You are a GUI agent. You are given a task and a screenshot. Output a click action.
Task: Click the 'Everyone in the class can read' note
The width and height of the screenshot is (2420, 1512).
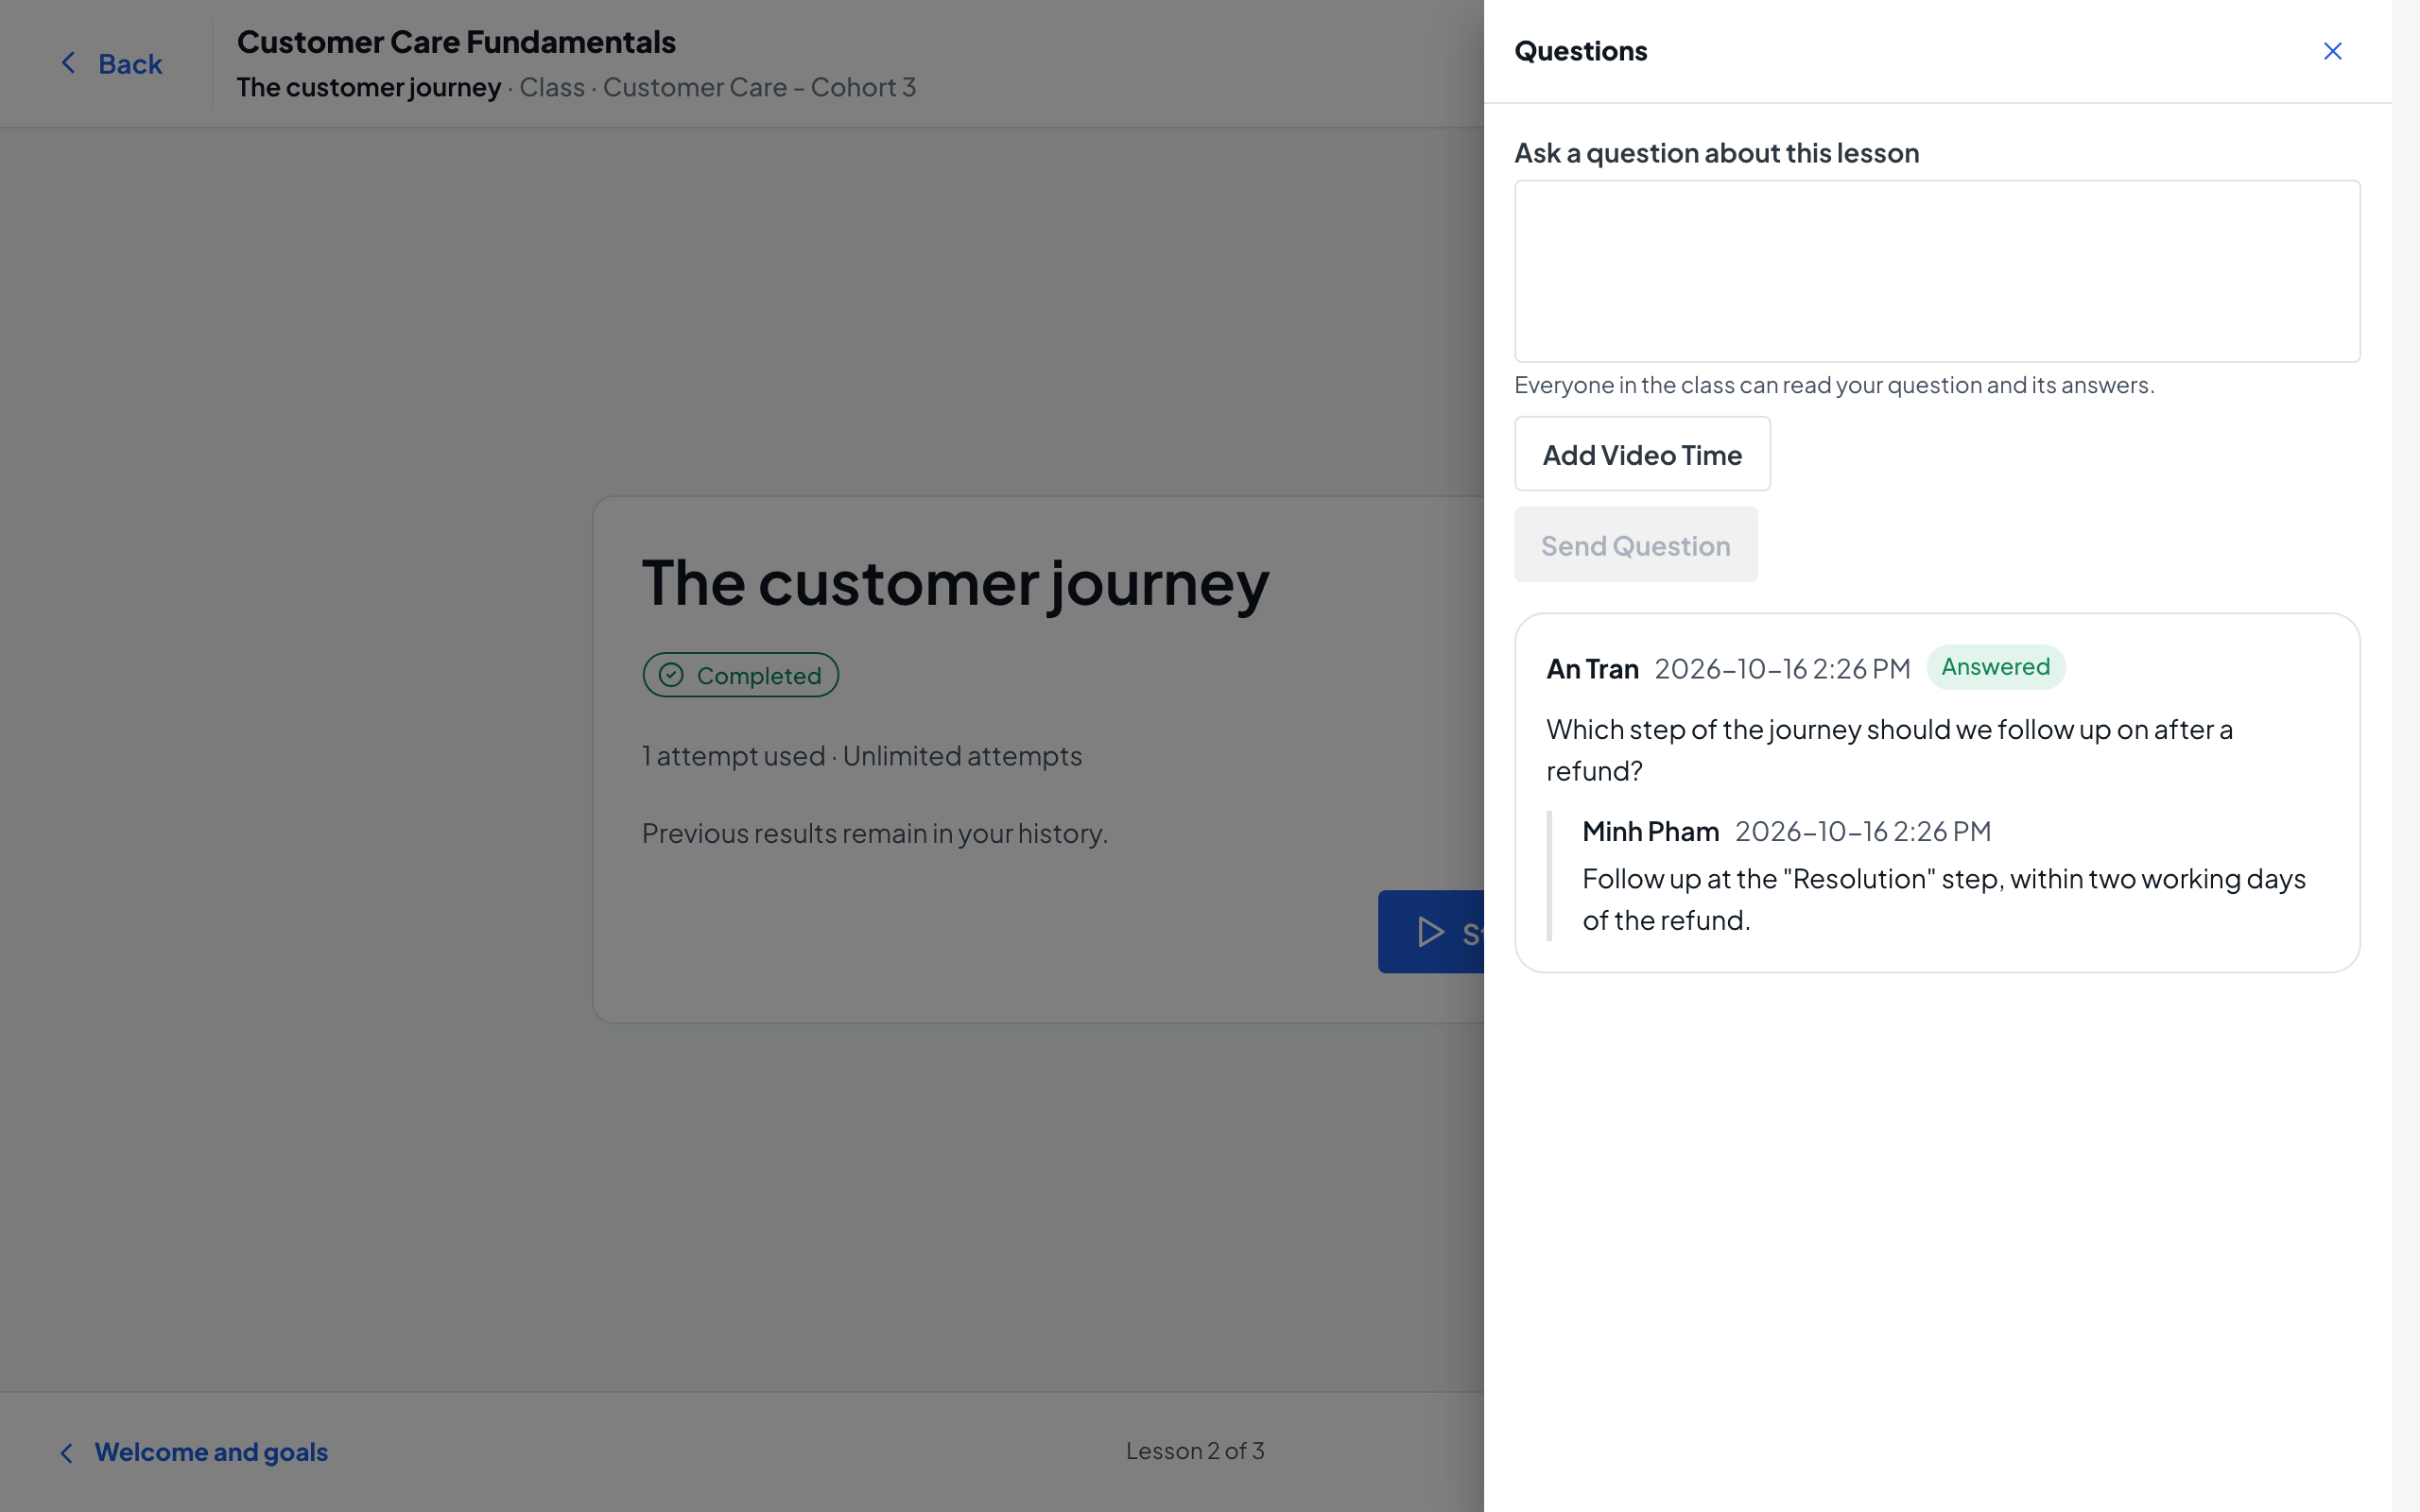[1834, 385]
